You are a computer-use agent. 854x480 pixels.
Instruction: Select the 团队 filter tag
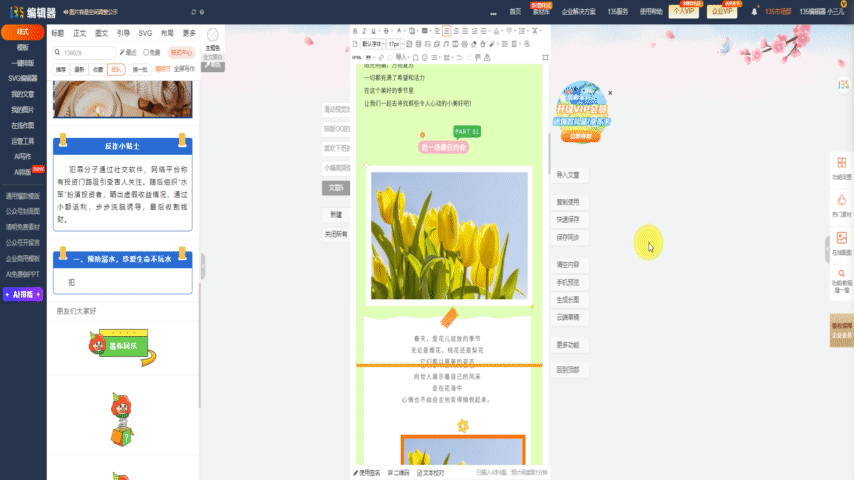pyautogui.click(x=116, y=69)
